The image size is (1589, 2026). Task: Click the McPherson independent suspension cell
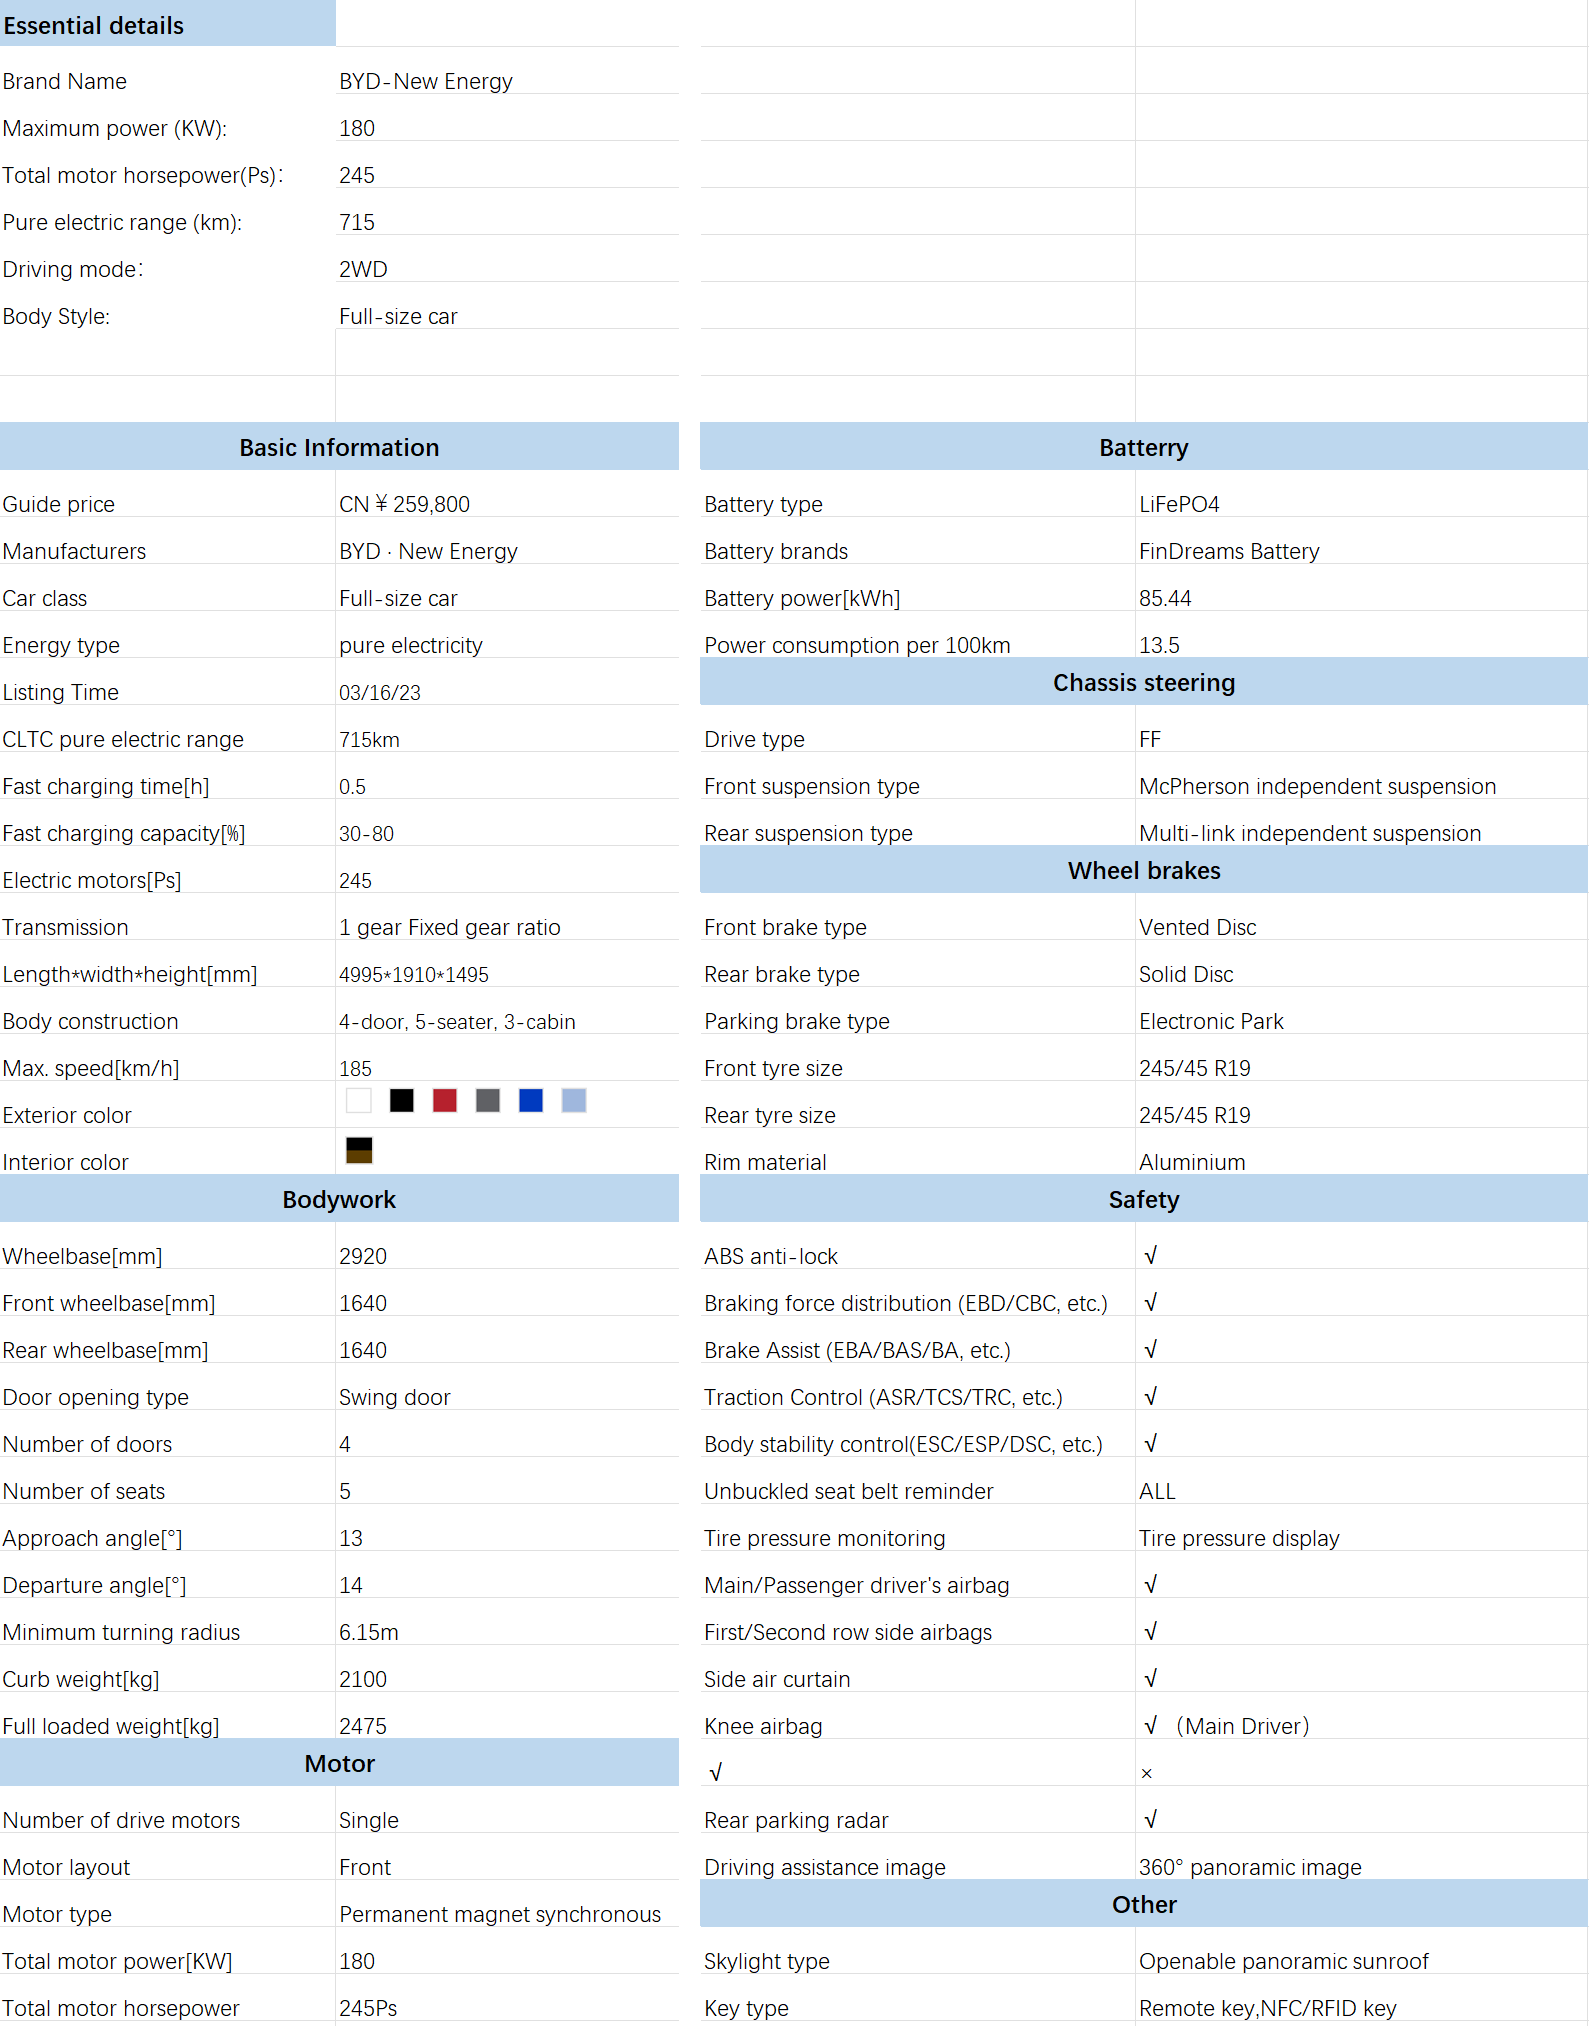(x=1318, y=786)
